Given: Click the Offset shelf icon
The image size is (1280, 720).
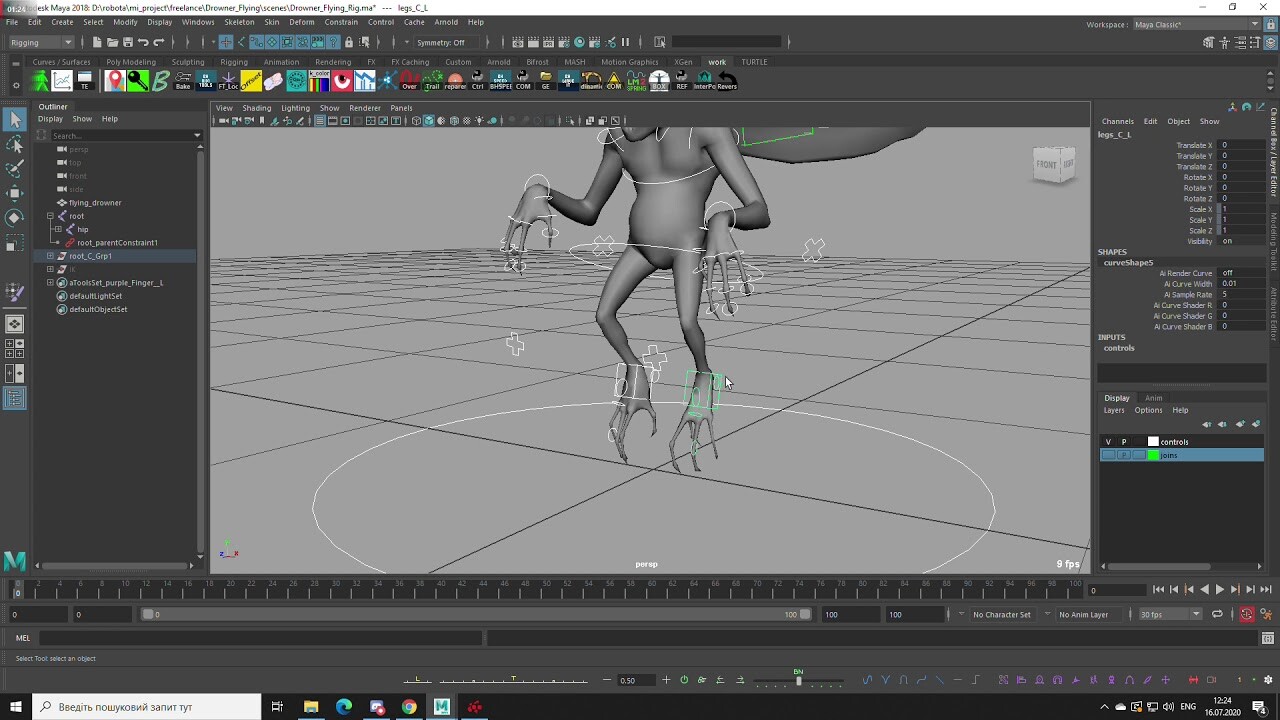Looking at the screenshot, I should point(253,80).
